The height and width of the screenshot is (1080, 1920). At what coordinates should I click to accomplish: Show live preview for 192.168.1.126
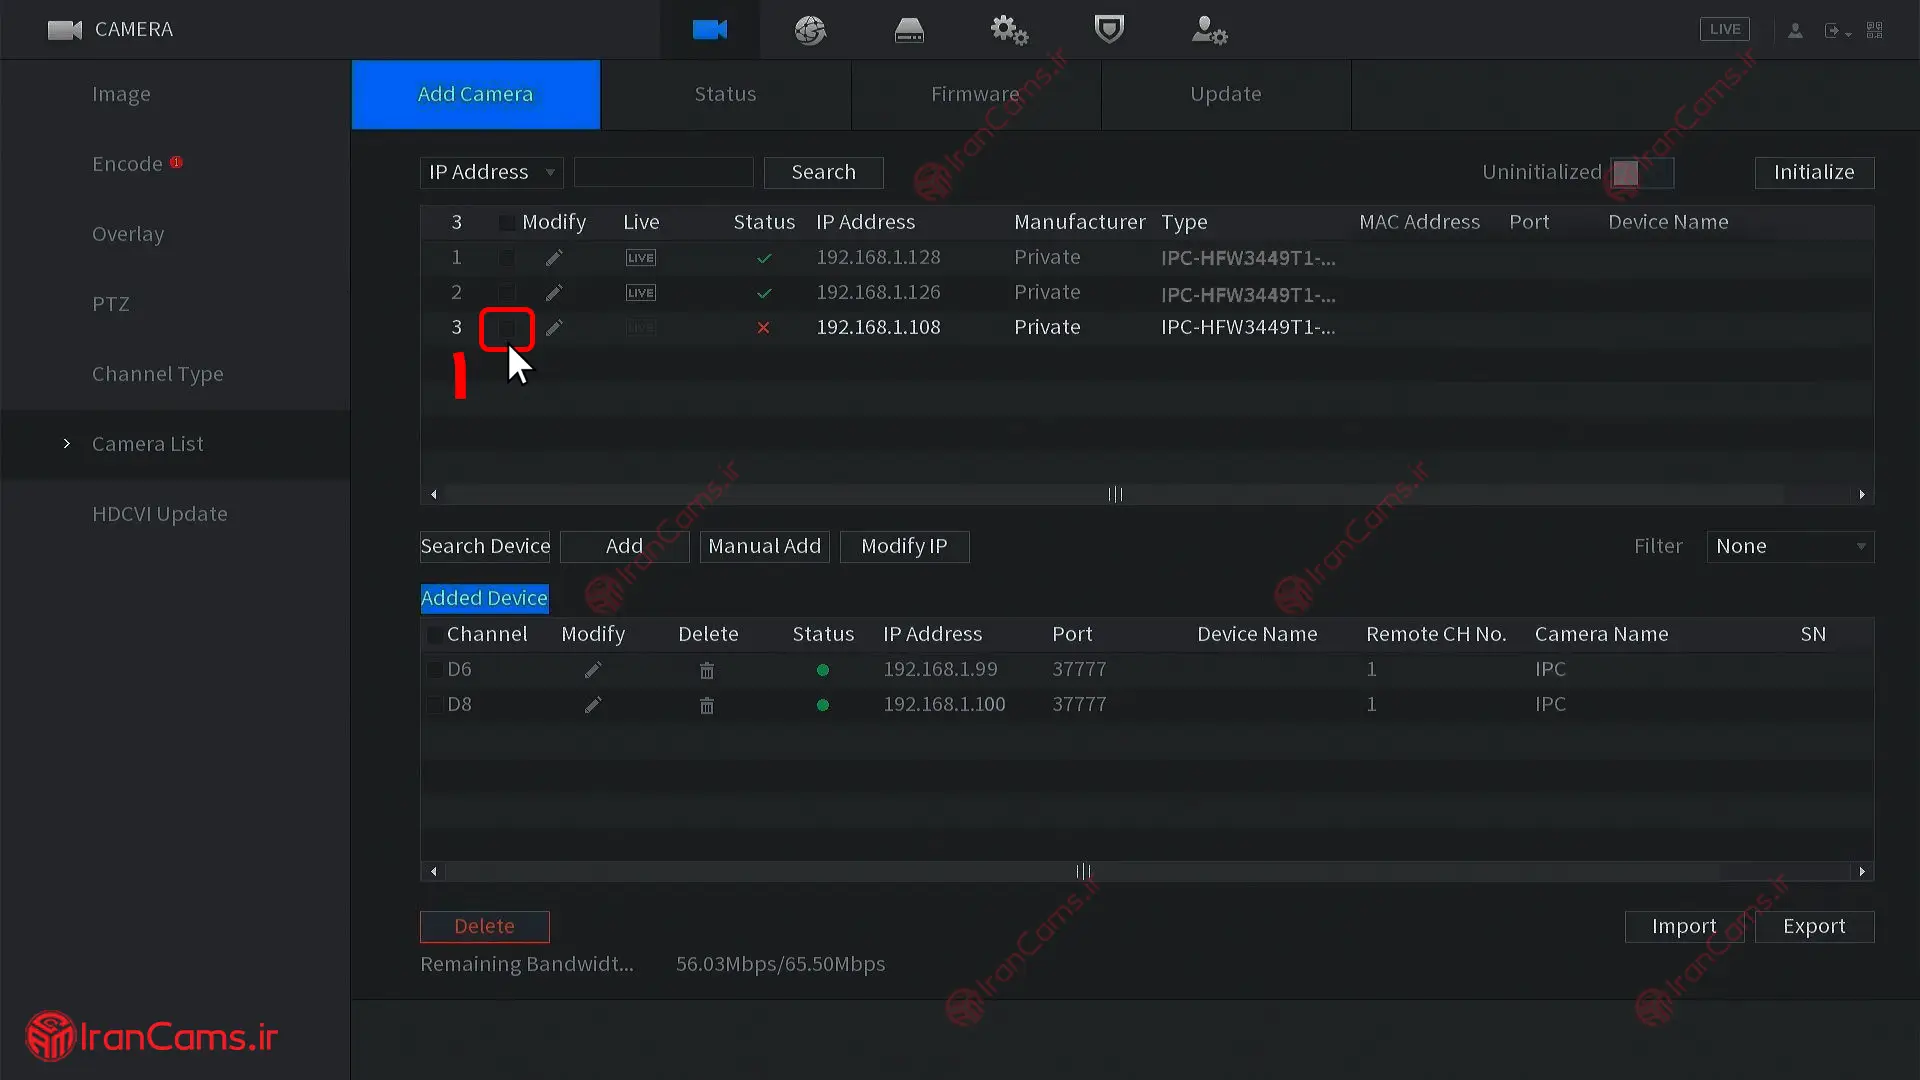641,293
